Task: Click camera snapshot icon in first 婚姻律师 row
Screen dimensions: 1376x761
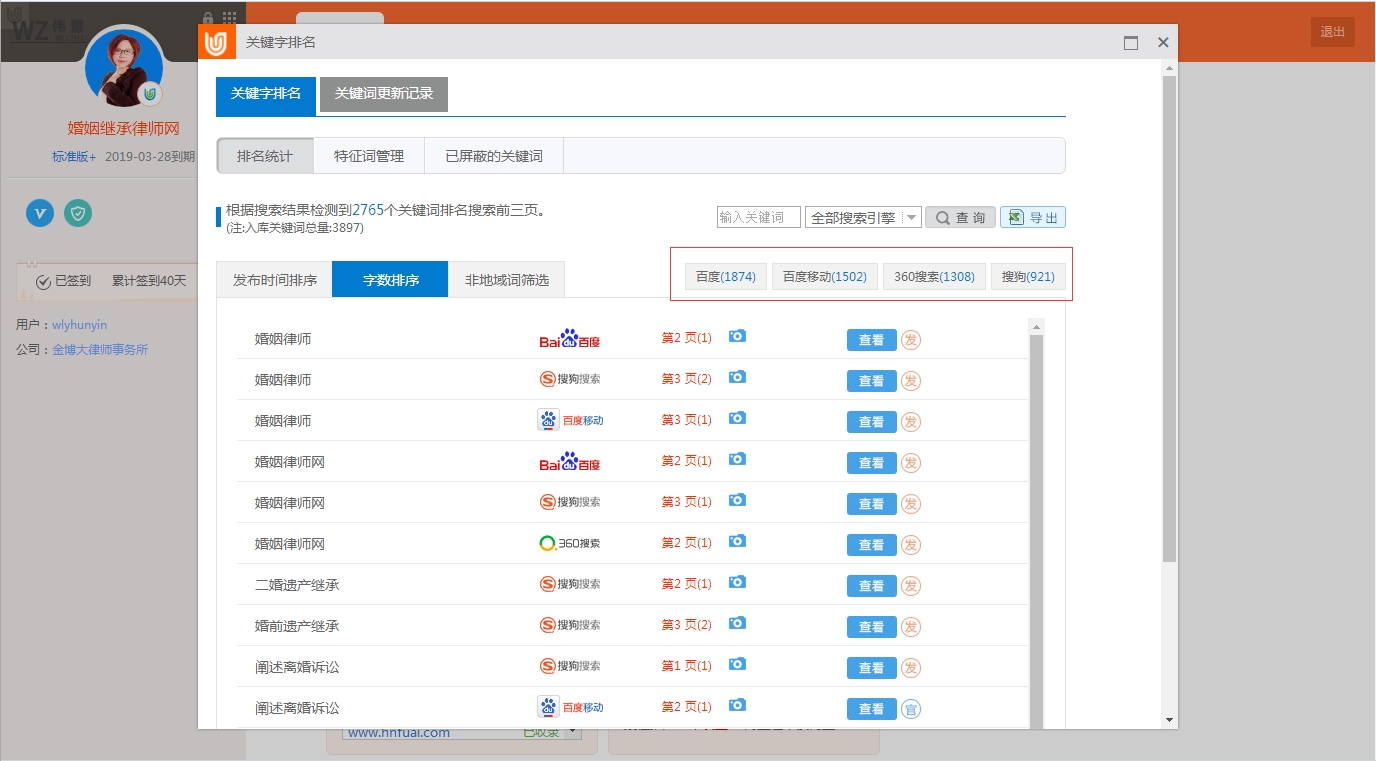Action: (737, 336)
